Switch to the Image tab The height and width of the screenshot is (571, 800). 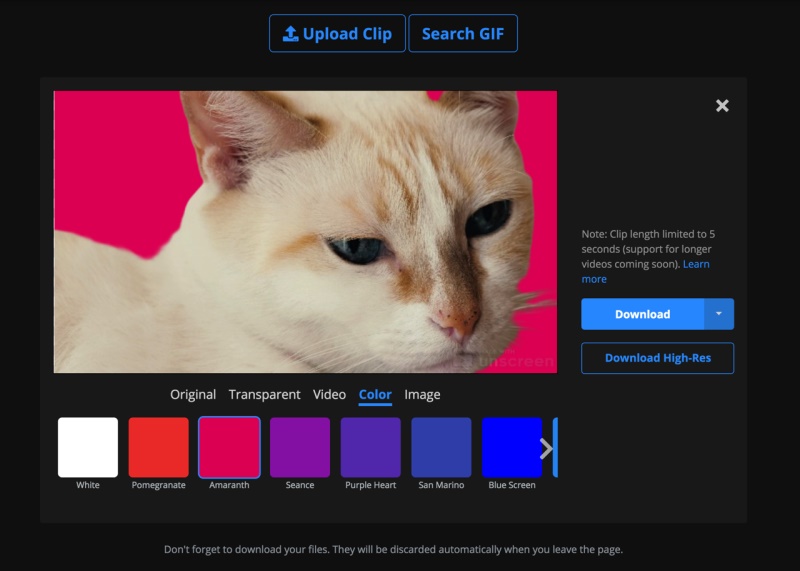pyautogui.click(x=422, y=395)
